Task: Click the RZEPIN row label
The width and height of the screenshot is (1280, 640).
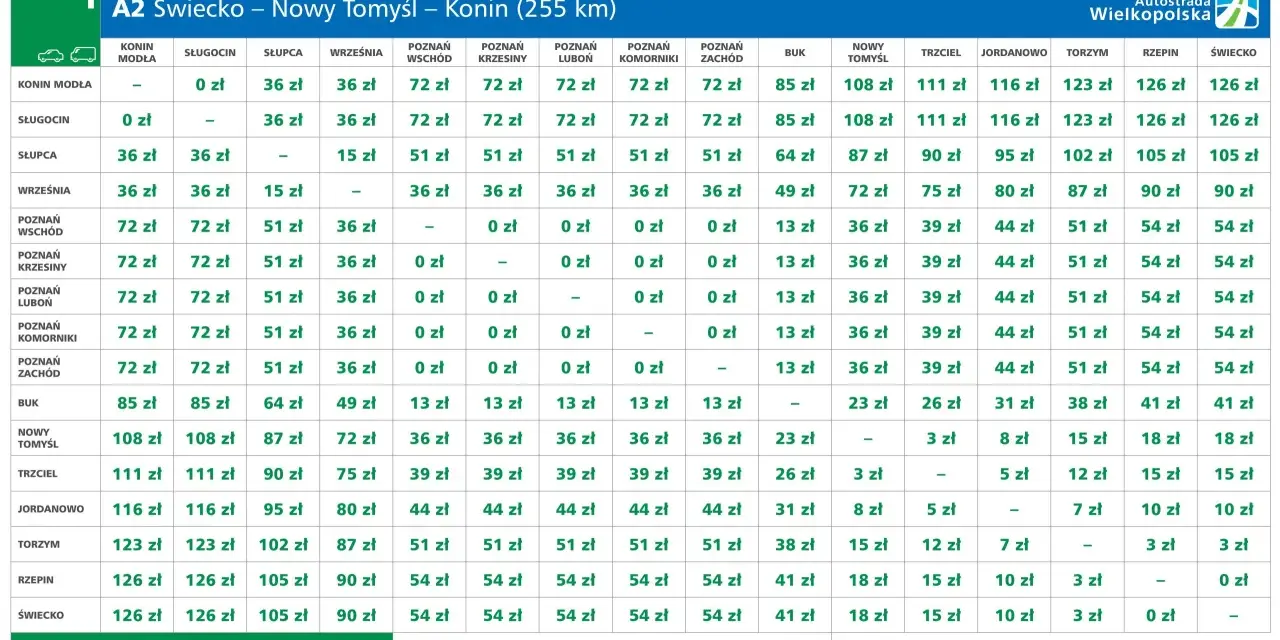Action: (x=37, y=579)
